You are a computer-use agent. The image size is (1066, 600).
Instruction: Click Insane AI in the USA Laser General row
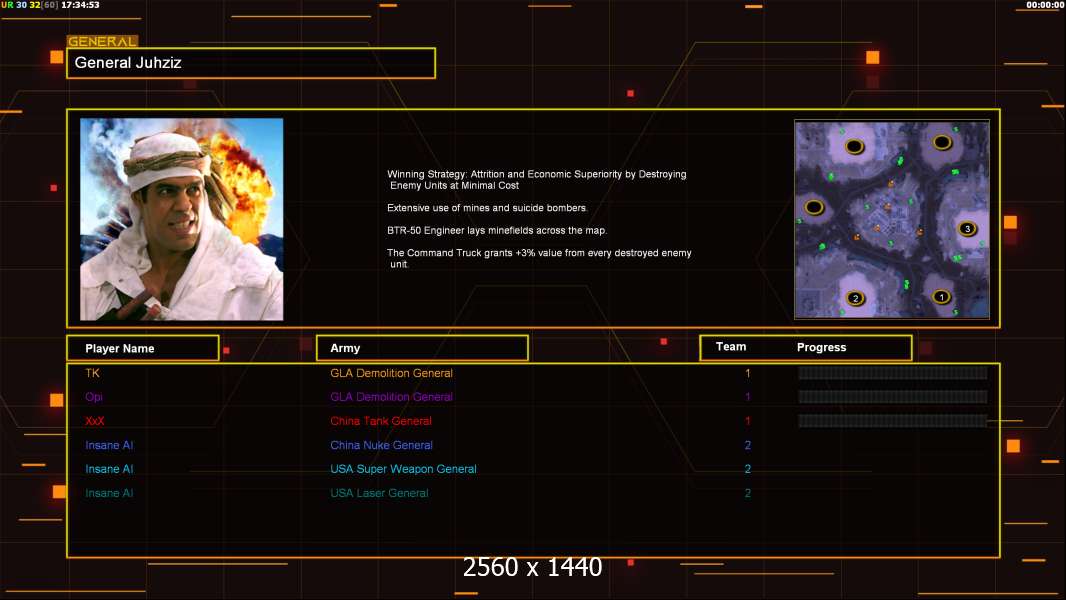(109, 493)
